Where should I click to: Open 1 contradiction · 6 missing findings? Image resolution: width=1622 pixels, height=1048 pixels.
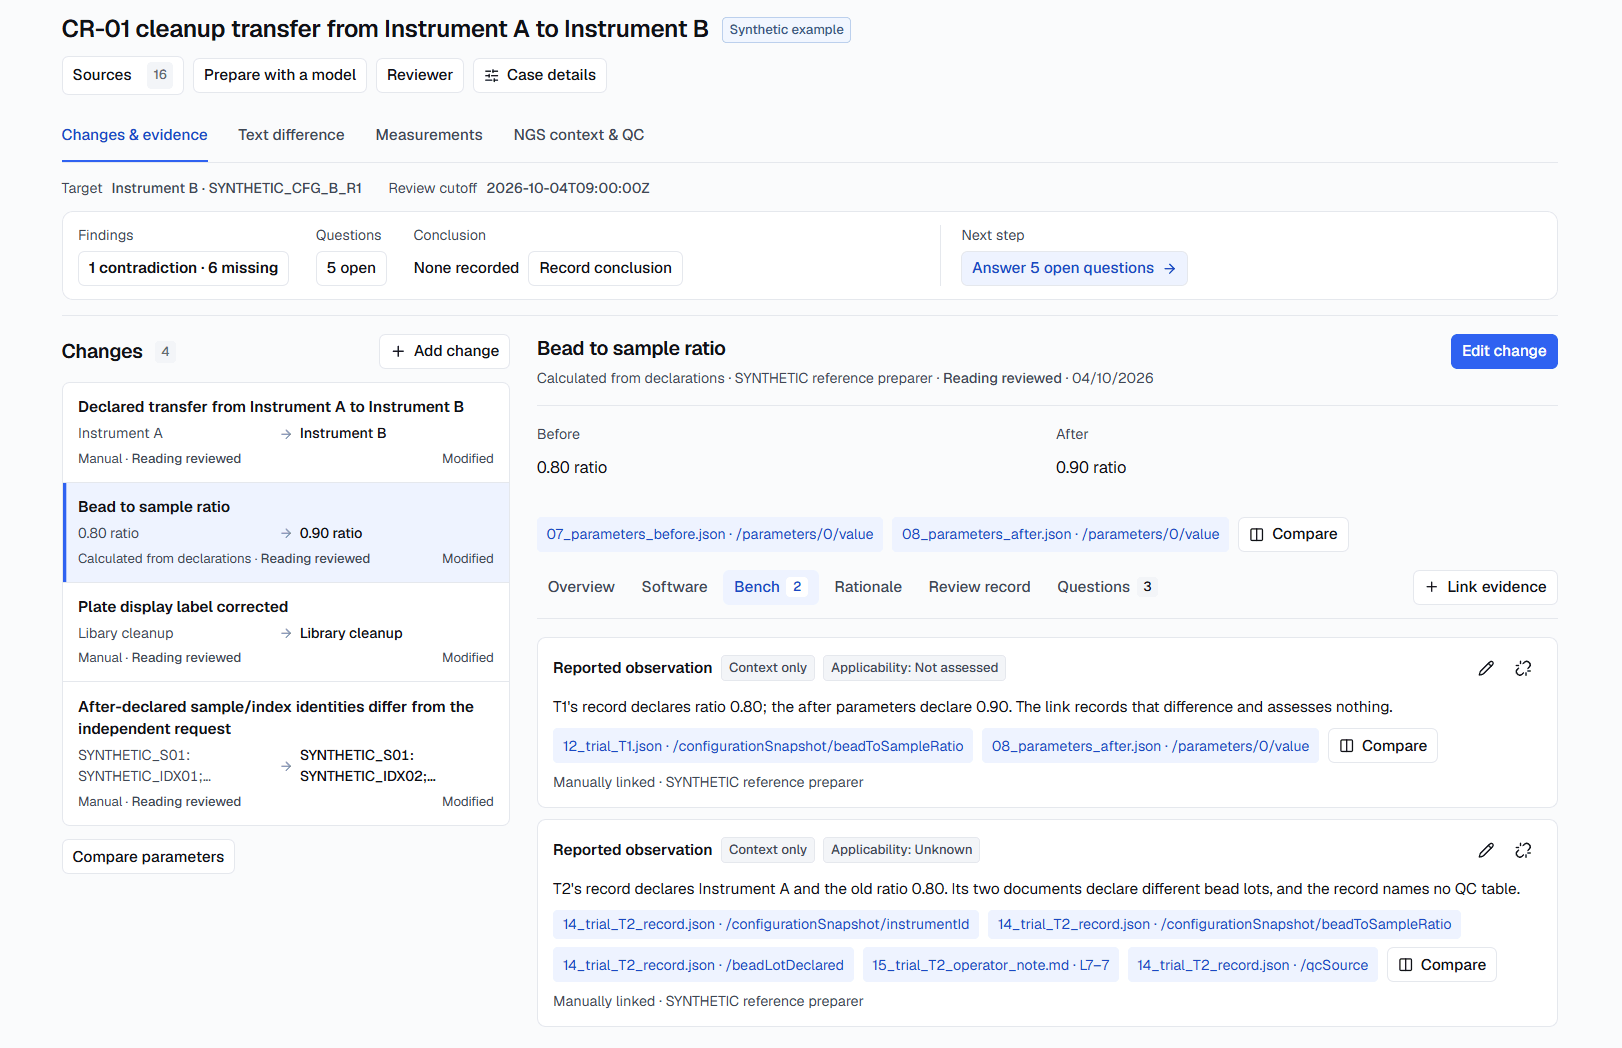[x=183, y=268]
